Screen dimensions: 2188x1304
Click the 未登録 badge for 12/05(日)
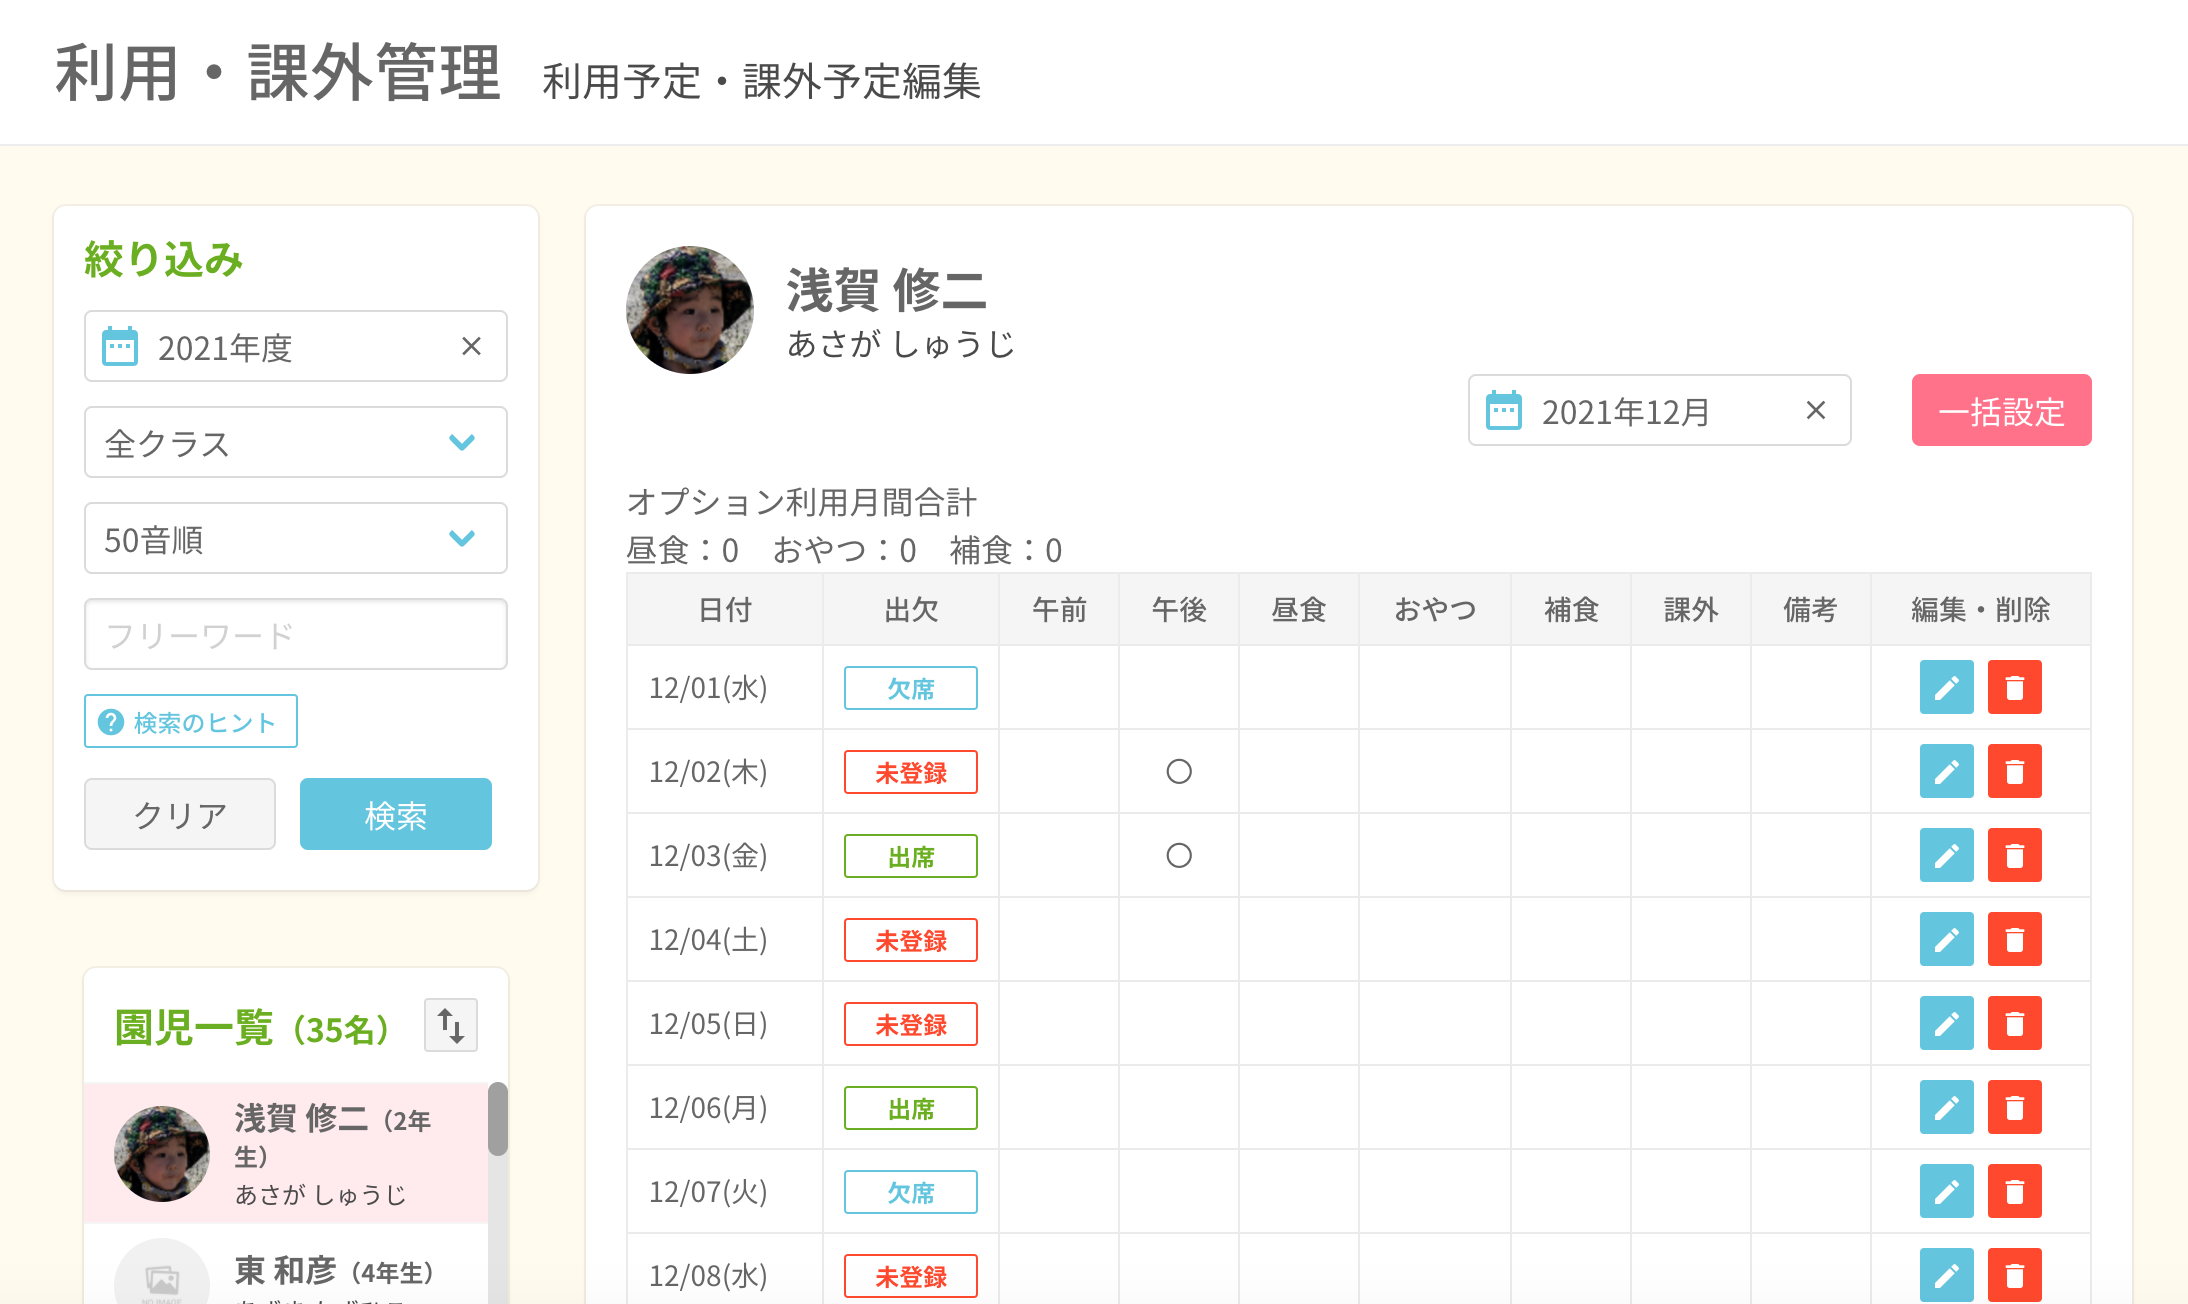911,1024
